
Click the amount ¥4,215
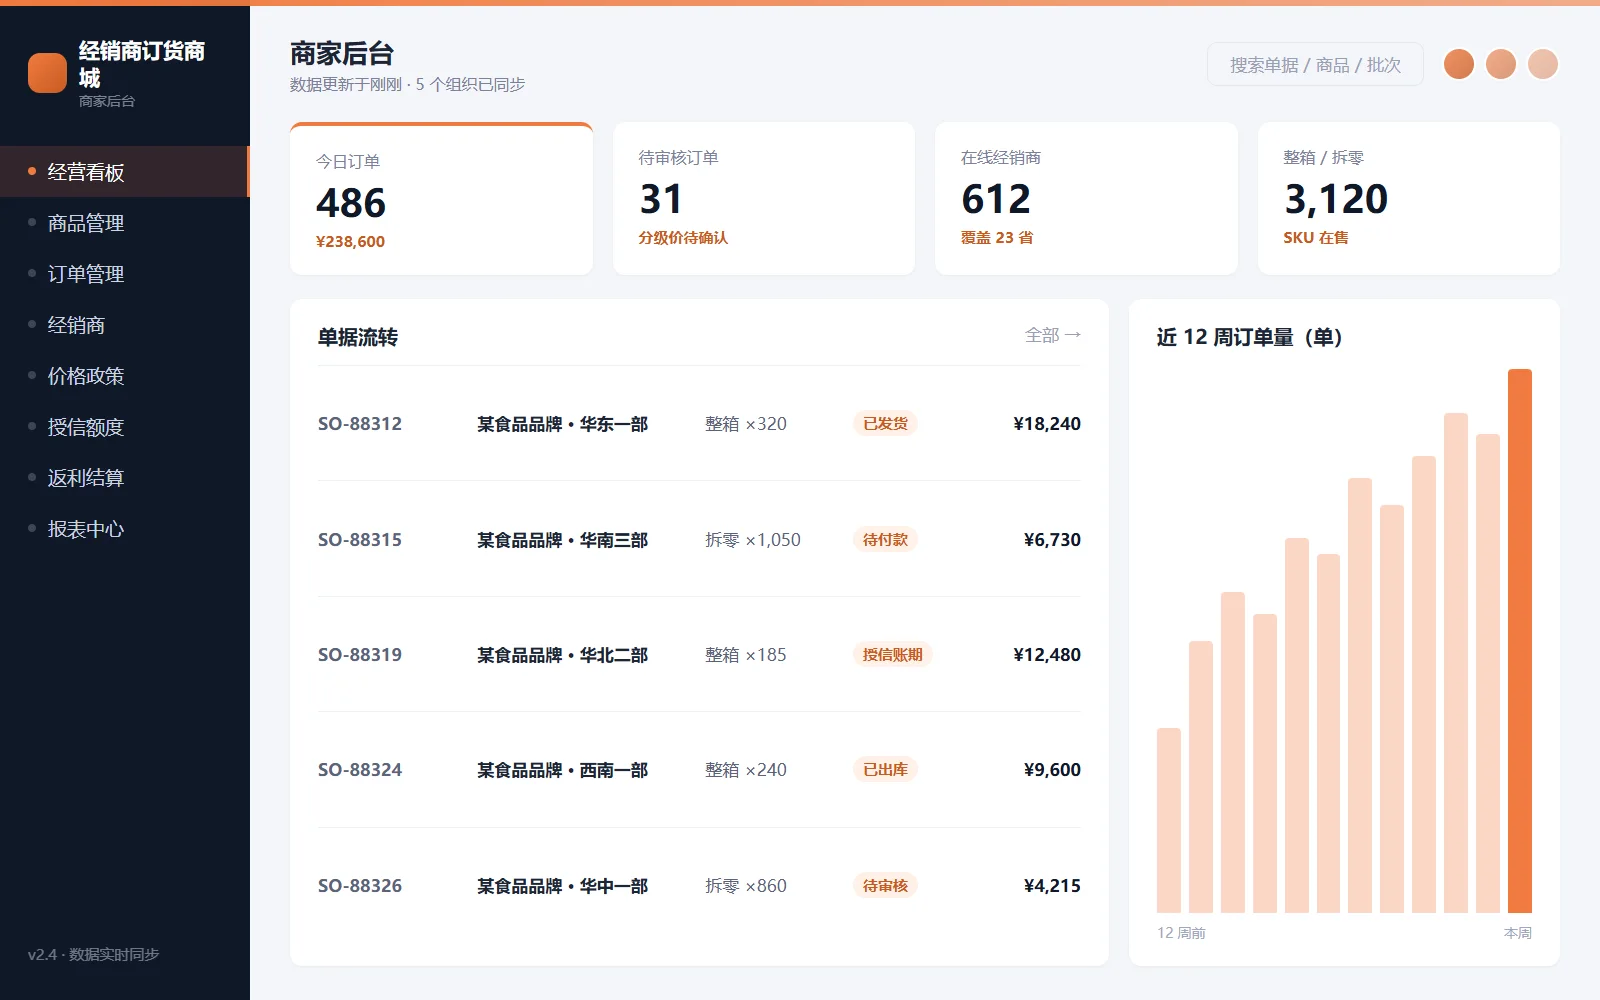(x=1052, y=886)
